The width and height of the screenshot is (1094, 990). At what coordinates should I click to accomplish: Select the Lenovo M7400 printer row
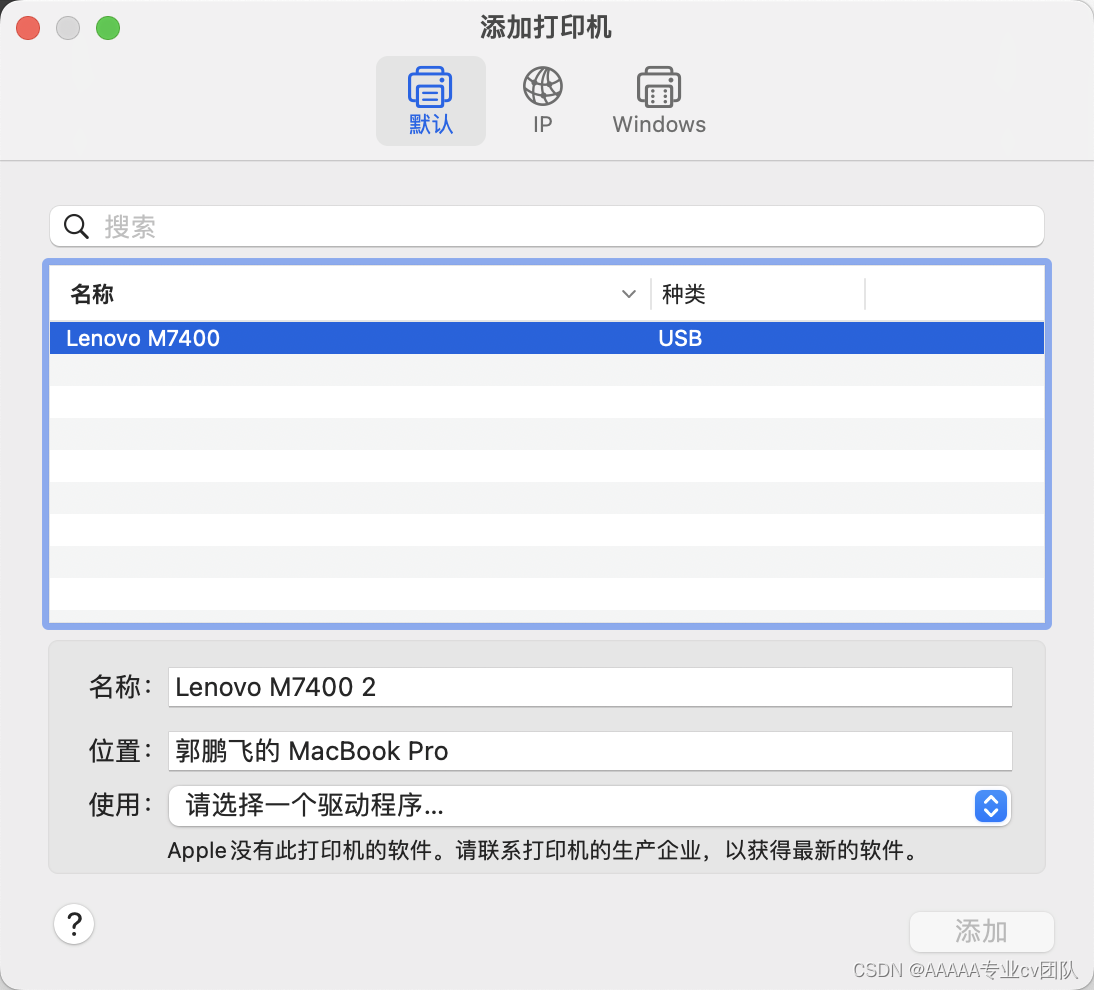pyautogui.click(x=547, y=338)
